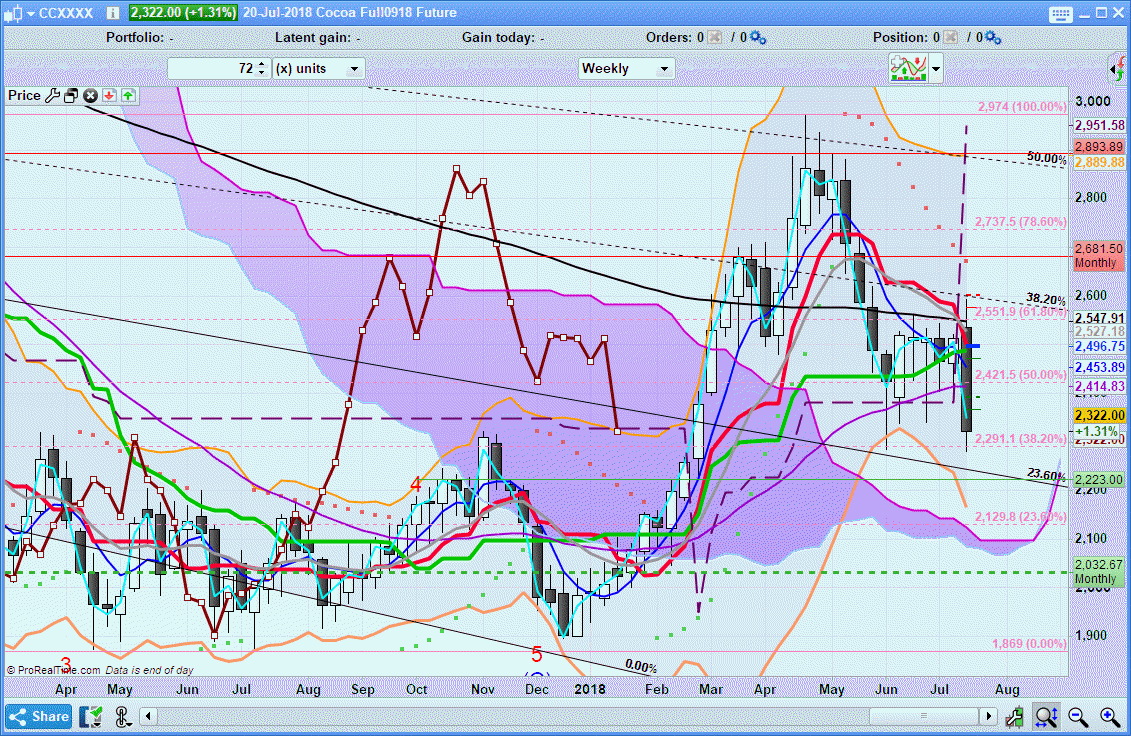Click the Share button
This screenshot has width=1131, height=736.
tap(39, 717)
